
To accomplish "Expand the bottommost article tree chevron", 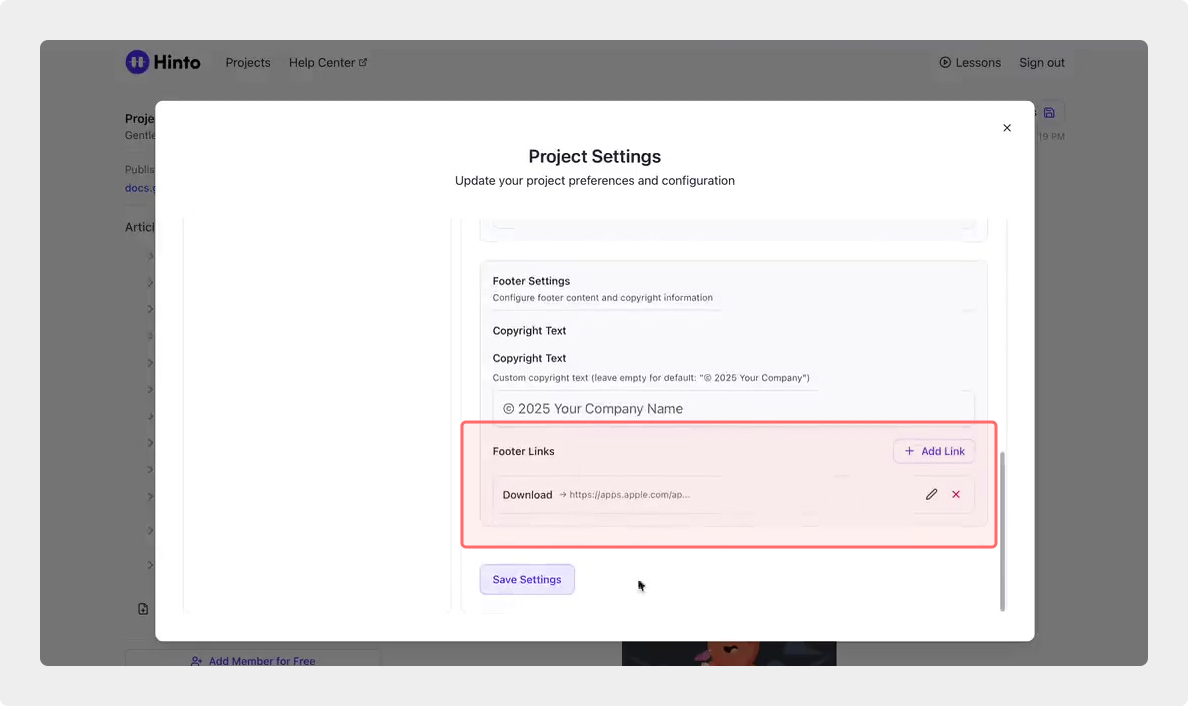I will point(151,565).
